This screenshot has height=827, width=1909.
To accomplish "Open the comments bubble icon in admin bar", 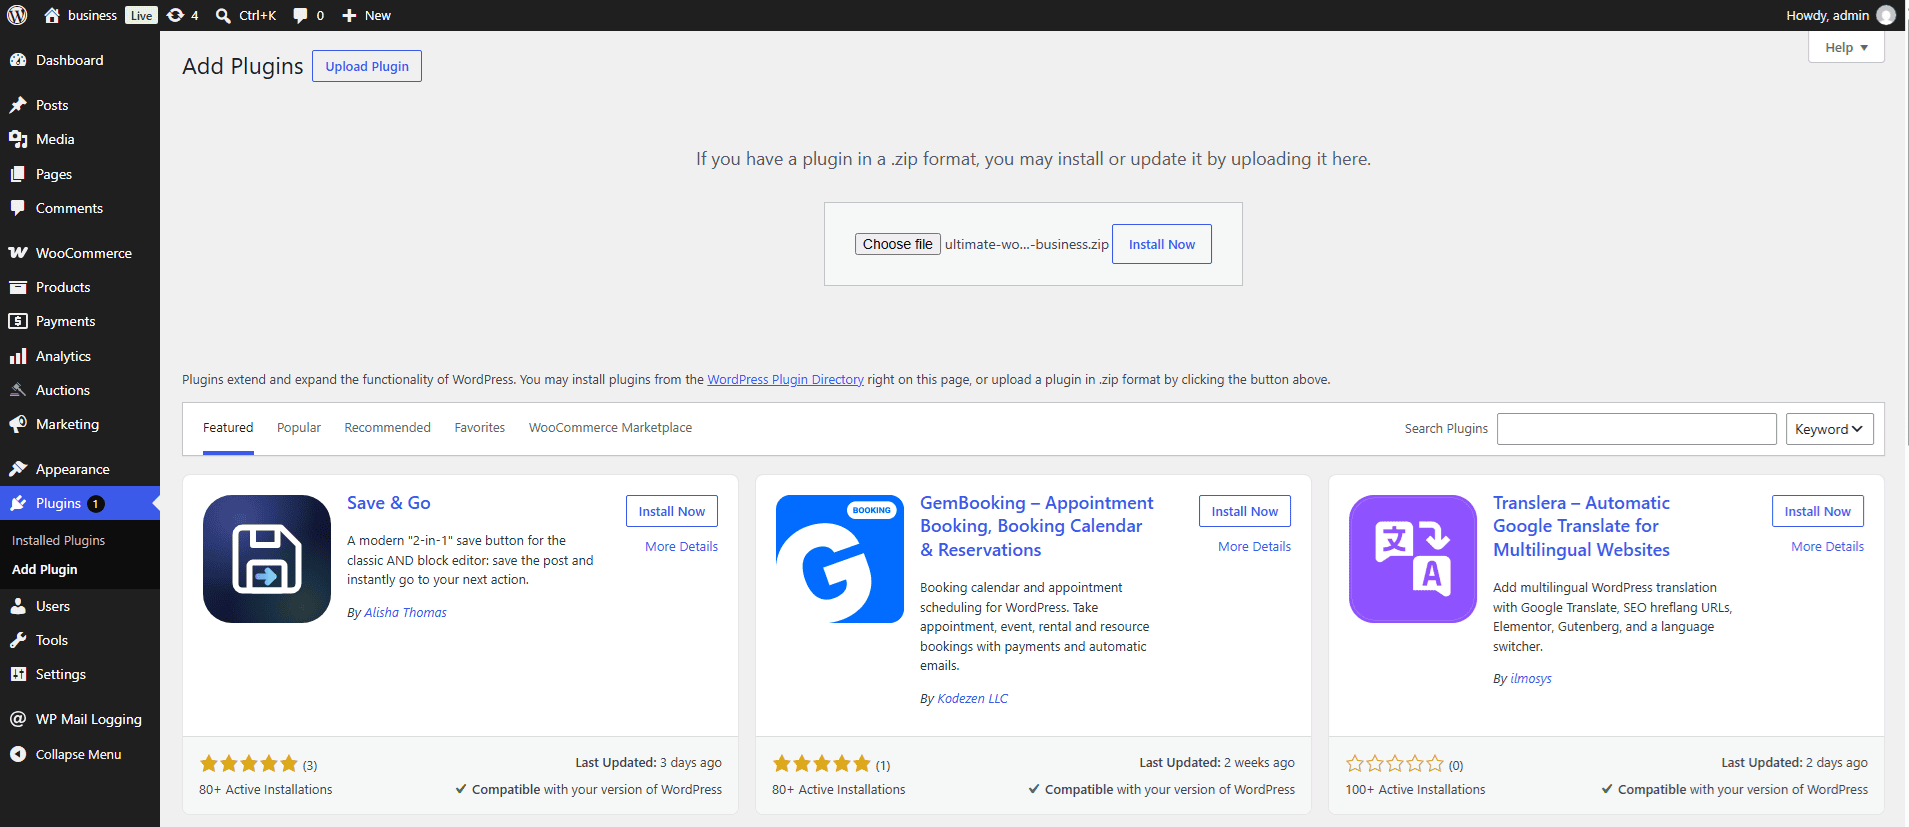I will point(300,15).
